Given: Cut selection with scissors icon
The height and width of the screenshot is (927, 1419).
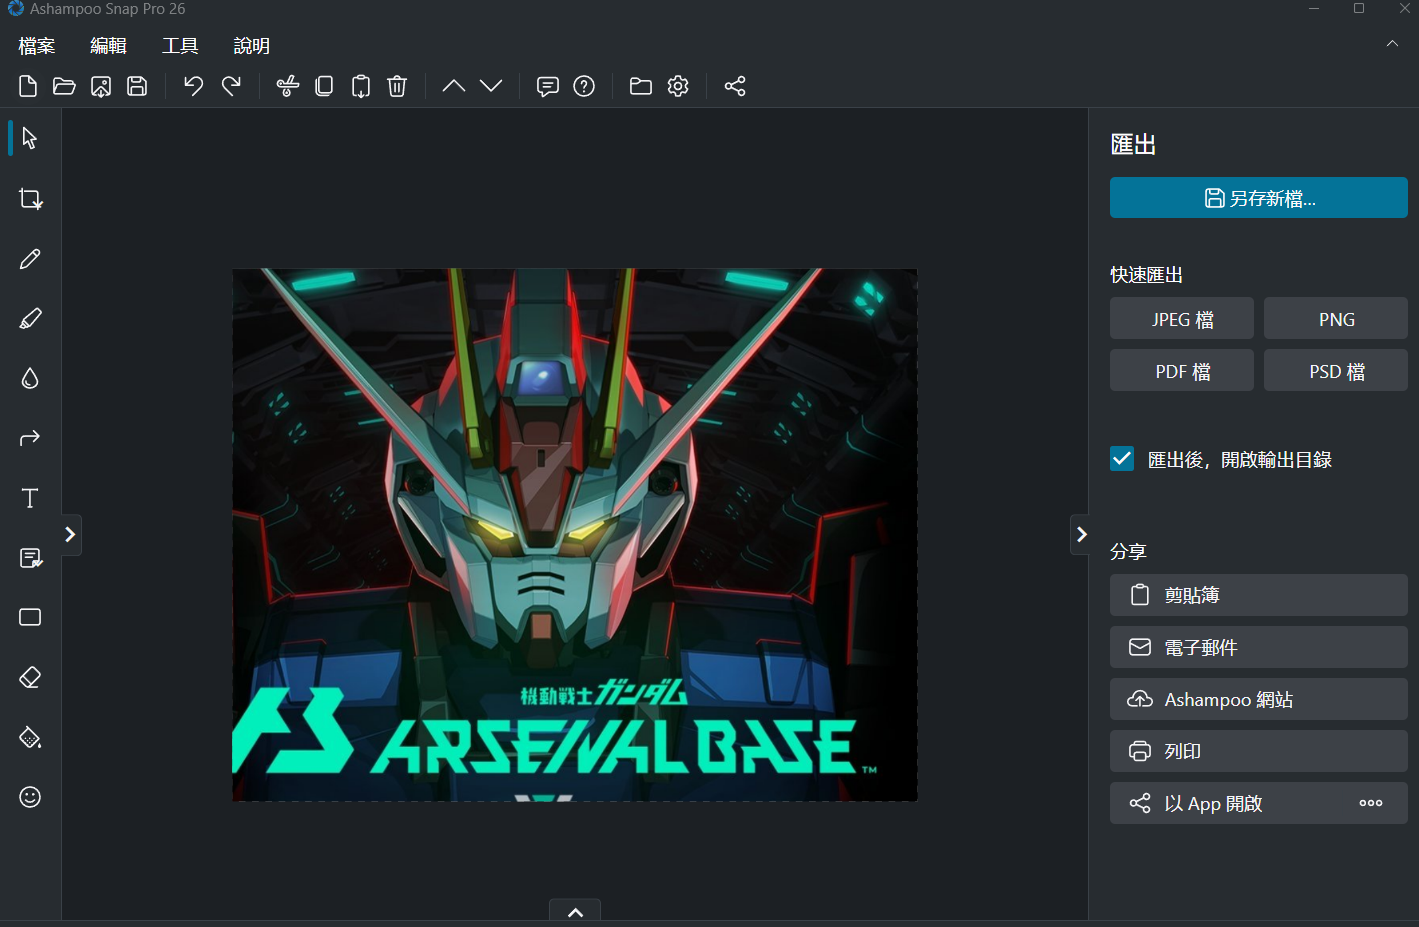Looking at the screenshot, I should coord(288,86).
